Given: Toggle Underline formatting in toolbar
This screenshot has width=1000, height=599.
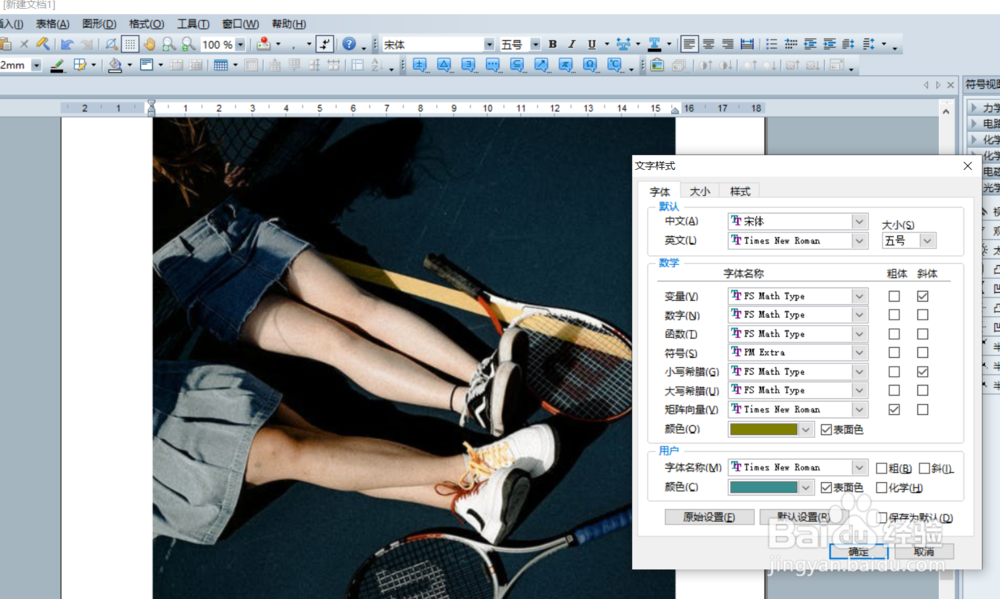Looking at the screenshot, I should [591, 44].
